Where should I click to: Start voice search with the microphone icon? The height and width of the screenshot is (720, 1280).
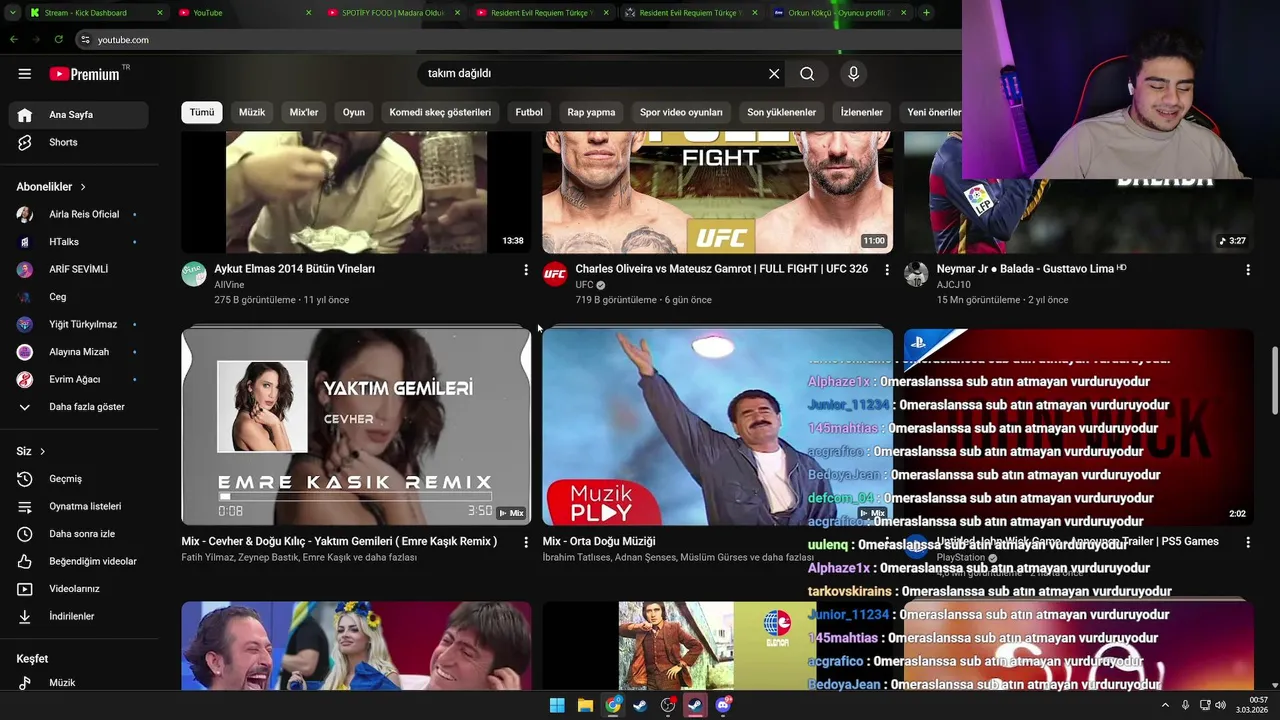pos(853,73)
